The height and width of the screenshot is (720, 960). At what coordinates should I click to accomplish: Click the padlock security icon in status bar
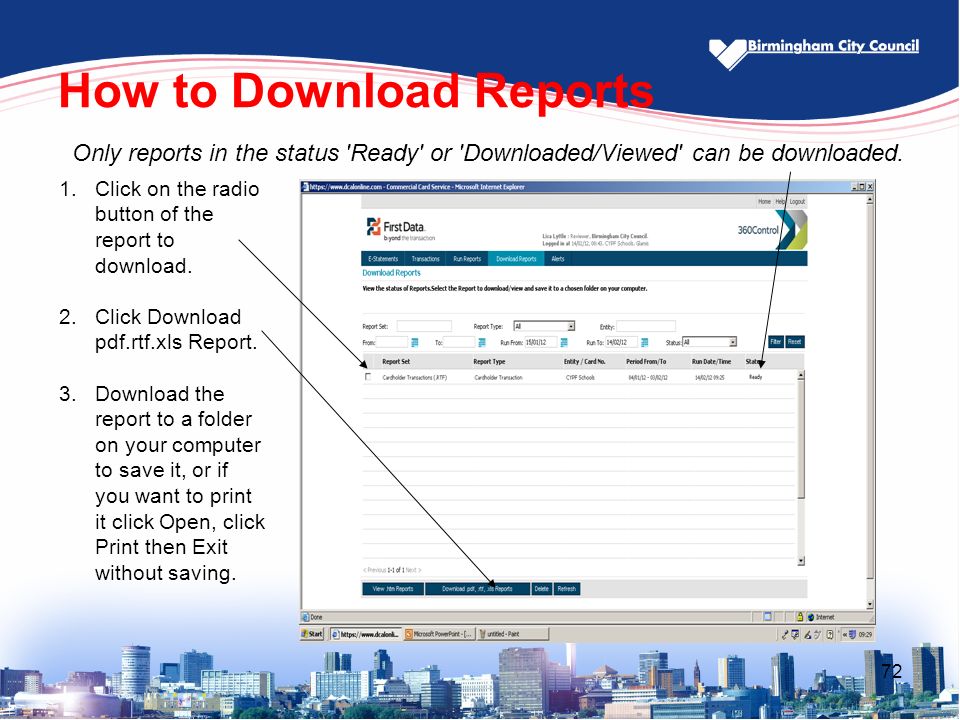(x=800, y=617)
